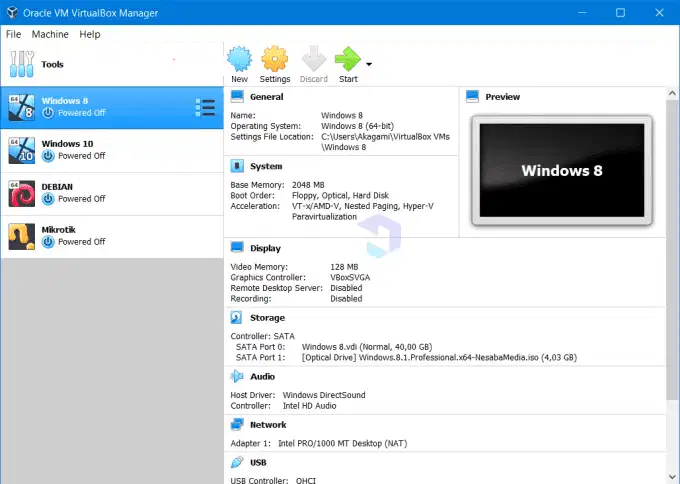Open the System section heading link
Image resolution: width=680 pixels, height=484 pixels.
(266, 166)
